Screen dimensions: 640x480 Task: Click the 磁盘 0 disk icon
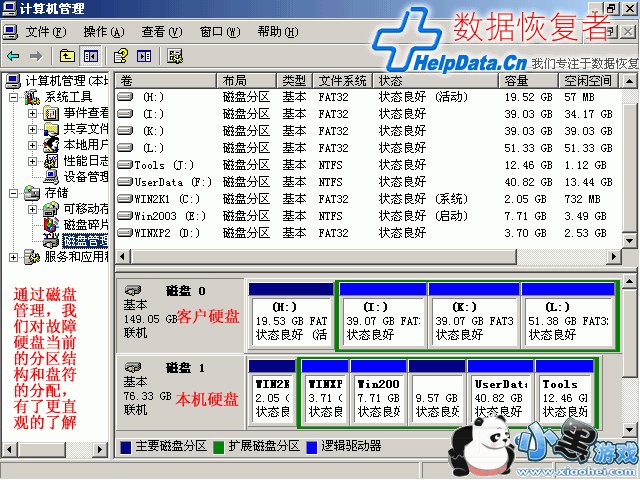click(133, 291)
